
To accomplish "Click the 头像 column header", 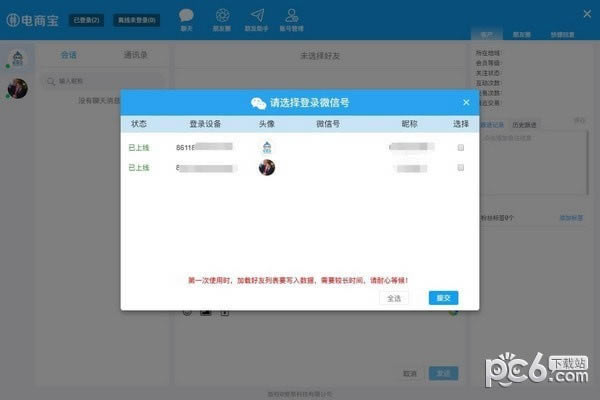I will coord(267,124).
